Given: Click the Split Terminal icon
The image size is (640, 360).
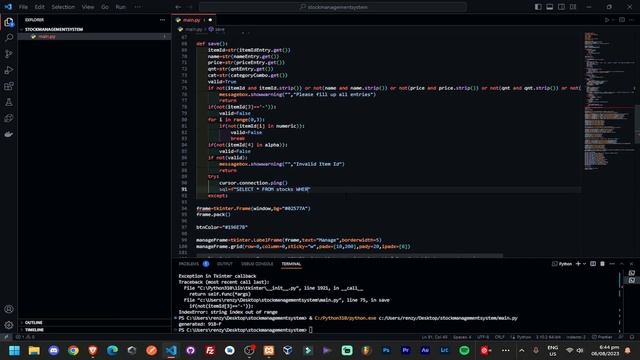Looking at the screenshot, I should (x=593, y=264).
